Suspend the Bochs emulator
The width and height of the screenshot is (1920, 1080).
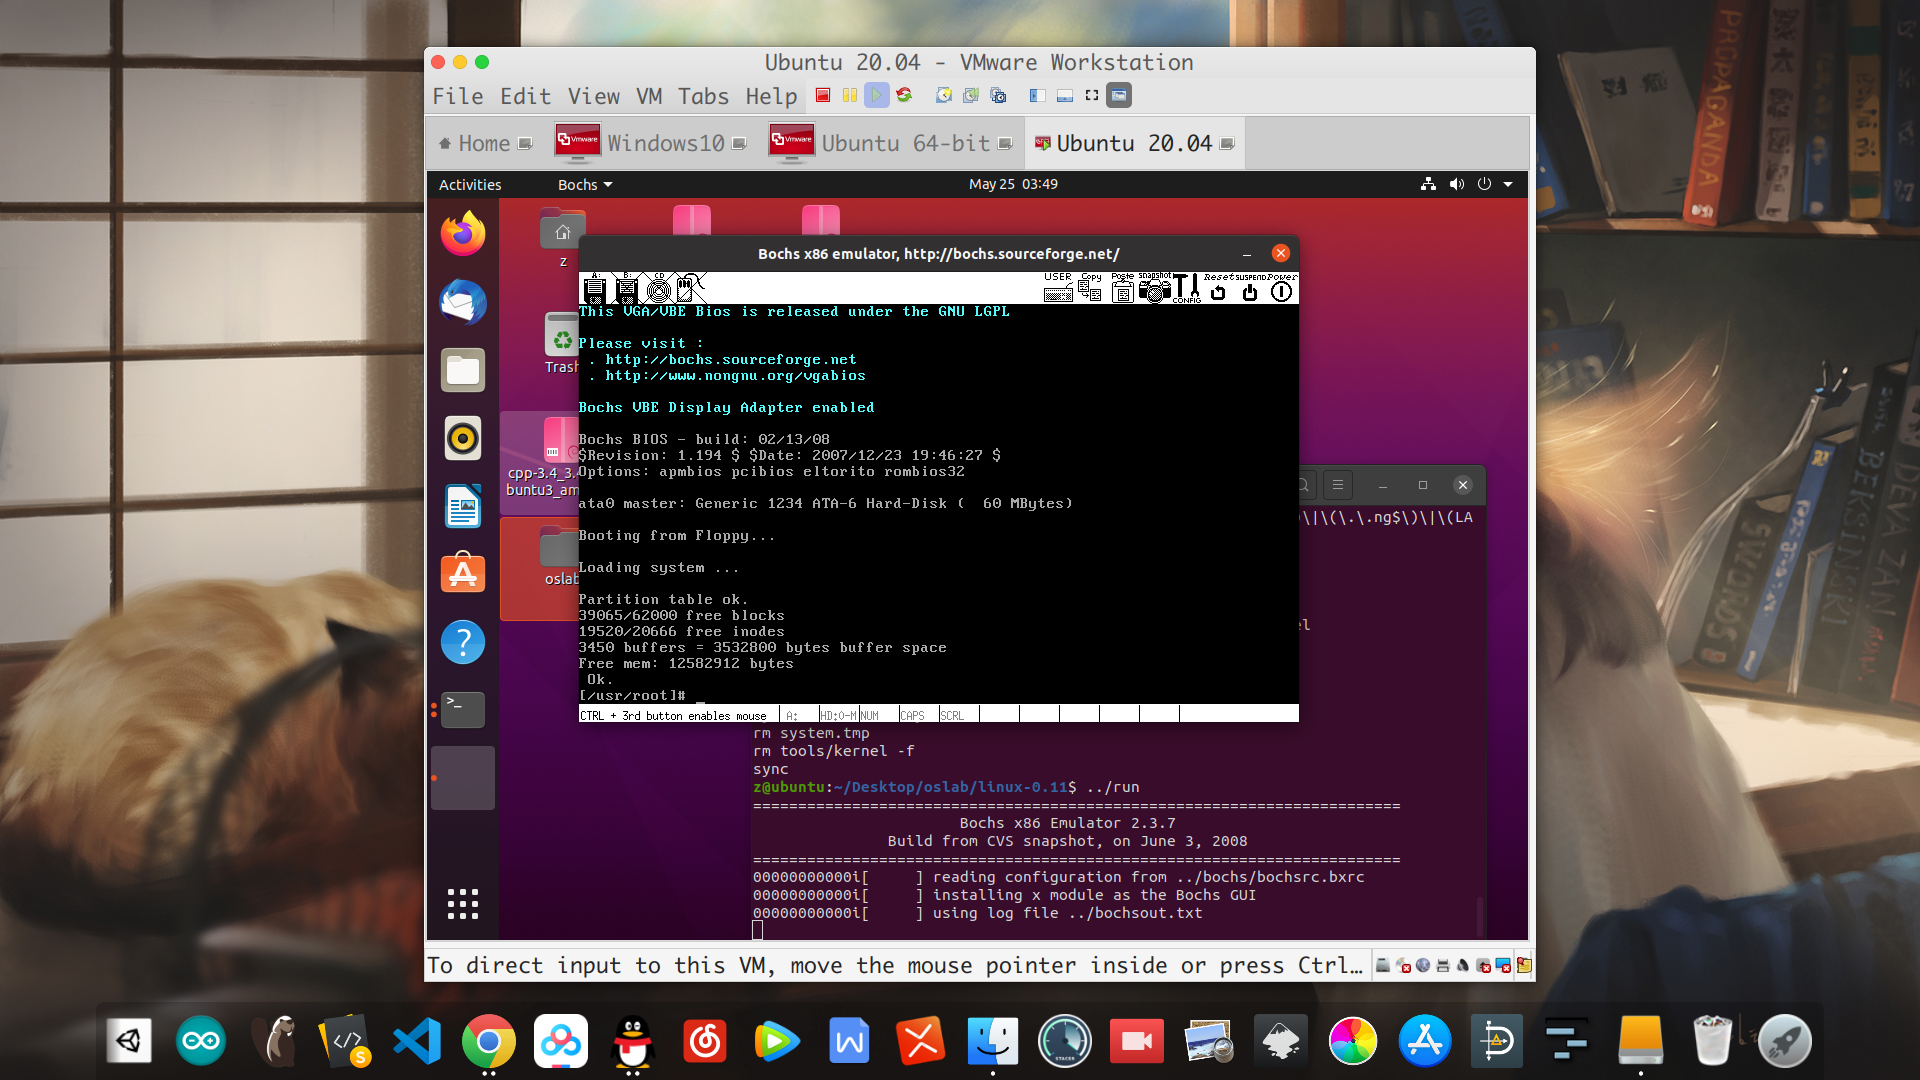(x=1250, y=291)
